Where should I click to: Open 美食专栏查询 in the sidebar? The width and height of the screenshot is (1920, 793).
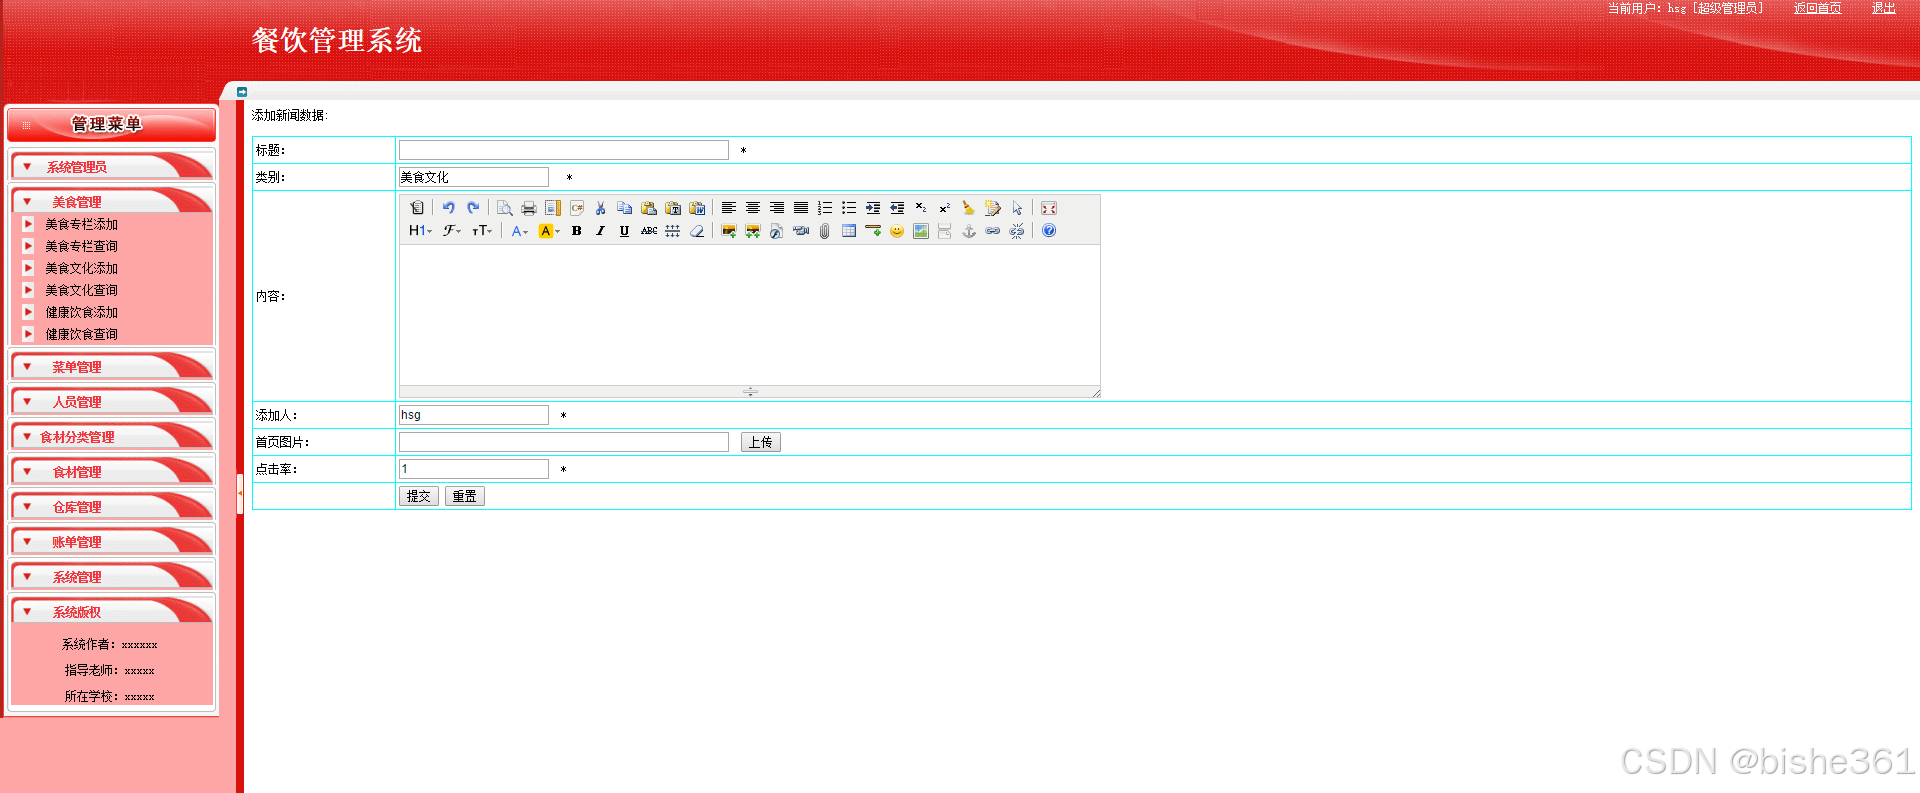point(81,246)
